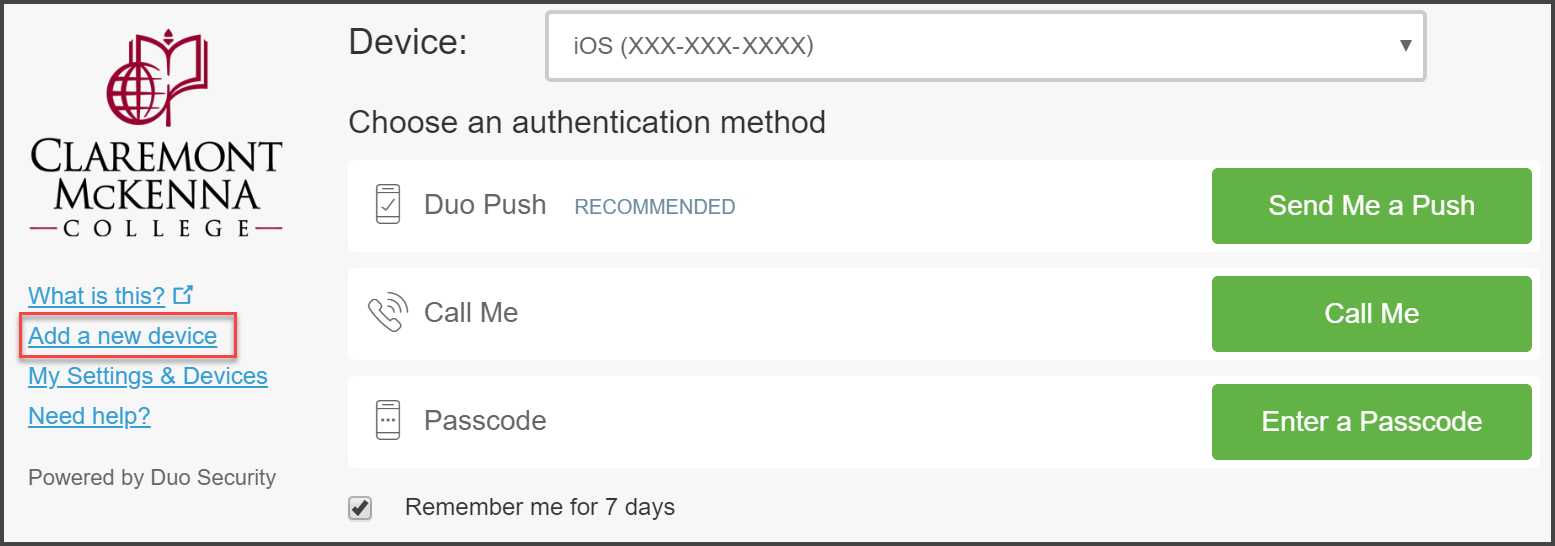Open the Device selection dropdown
1555x546 pixels.
click(985, 46)
